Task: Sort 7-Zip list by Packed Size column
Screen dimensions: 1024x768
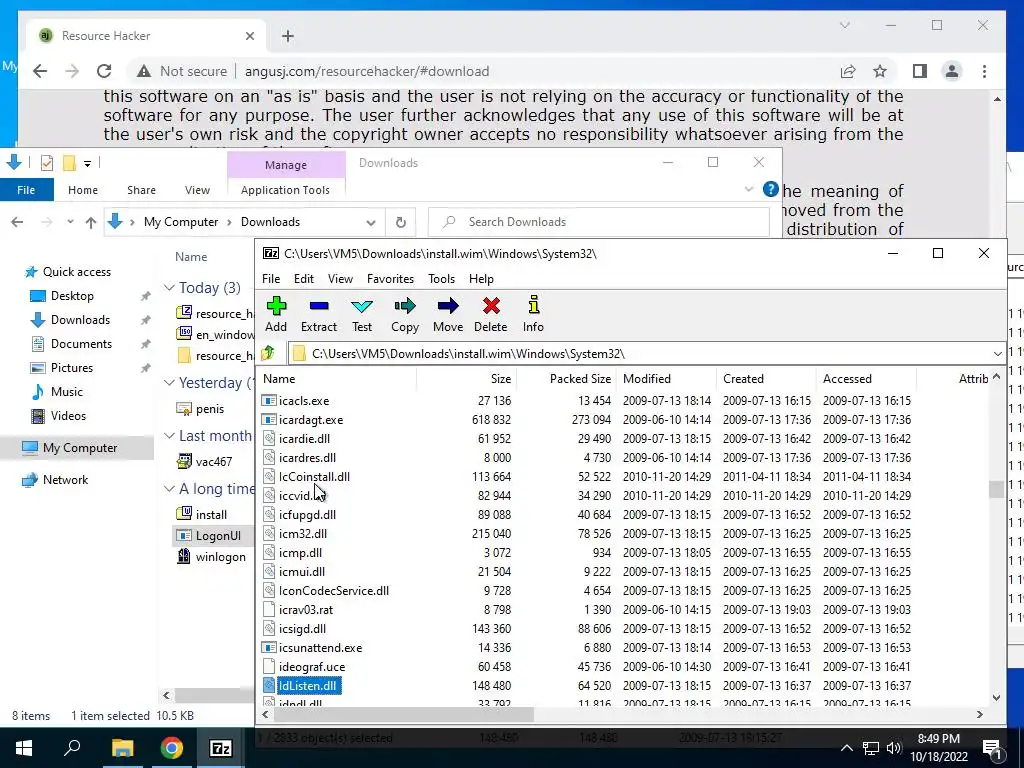Action: [x=566, y=379]
